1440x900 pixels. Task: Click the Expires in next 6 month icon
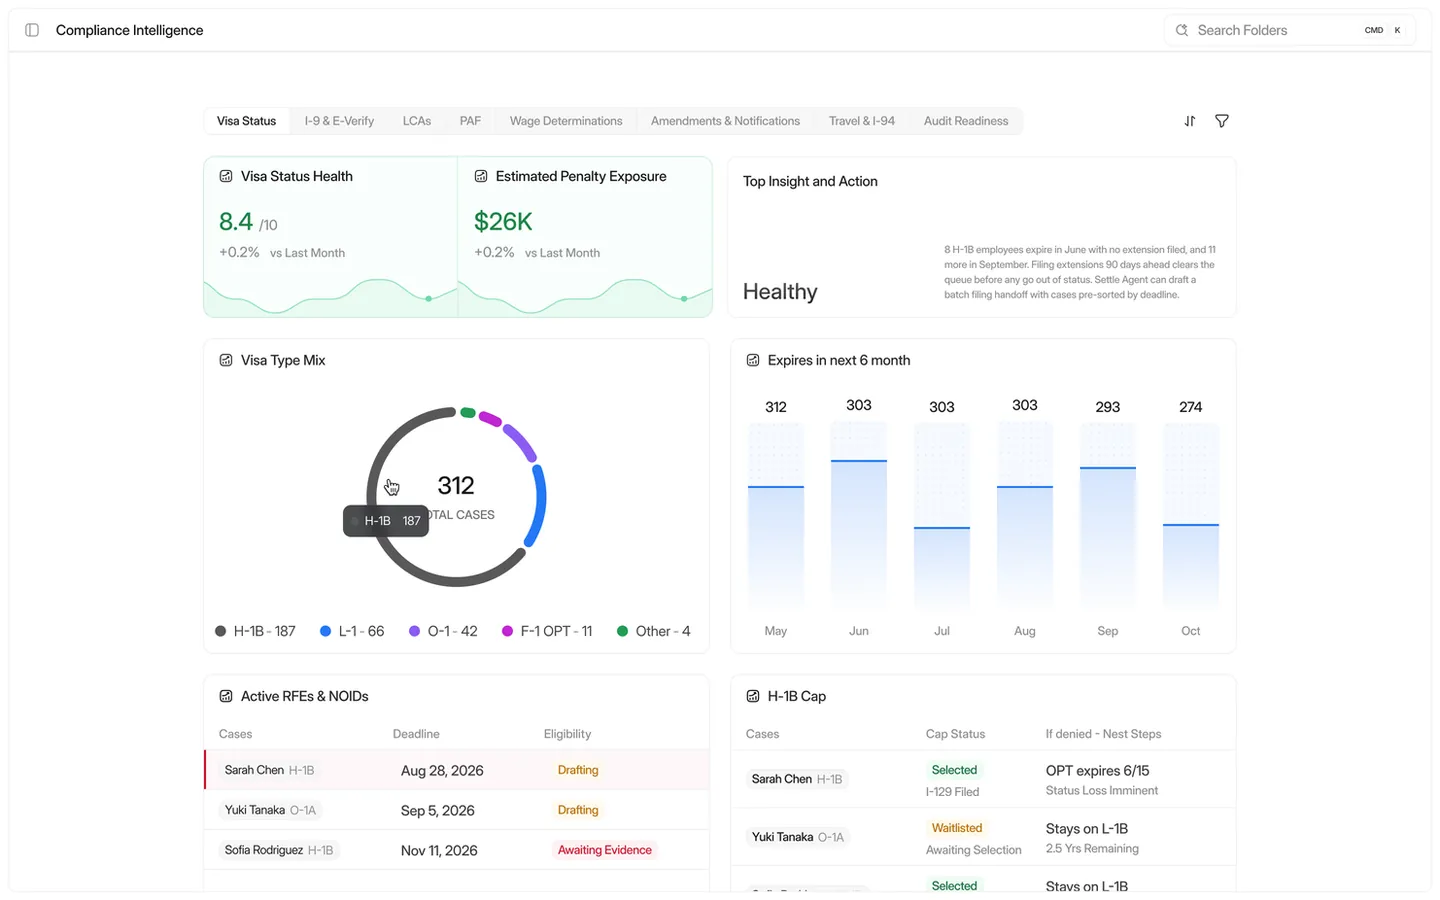pos(753,360)
